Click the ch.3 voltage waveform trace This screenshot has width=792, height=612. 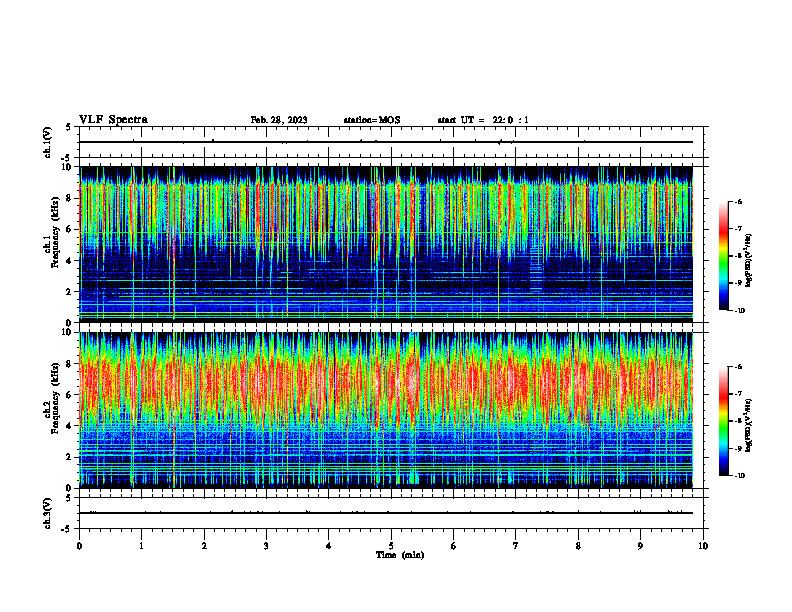(x=386, y=513)
